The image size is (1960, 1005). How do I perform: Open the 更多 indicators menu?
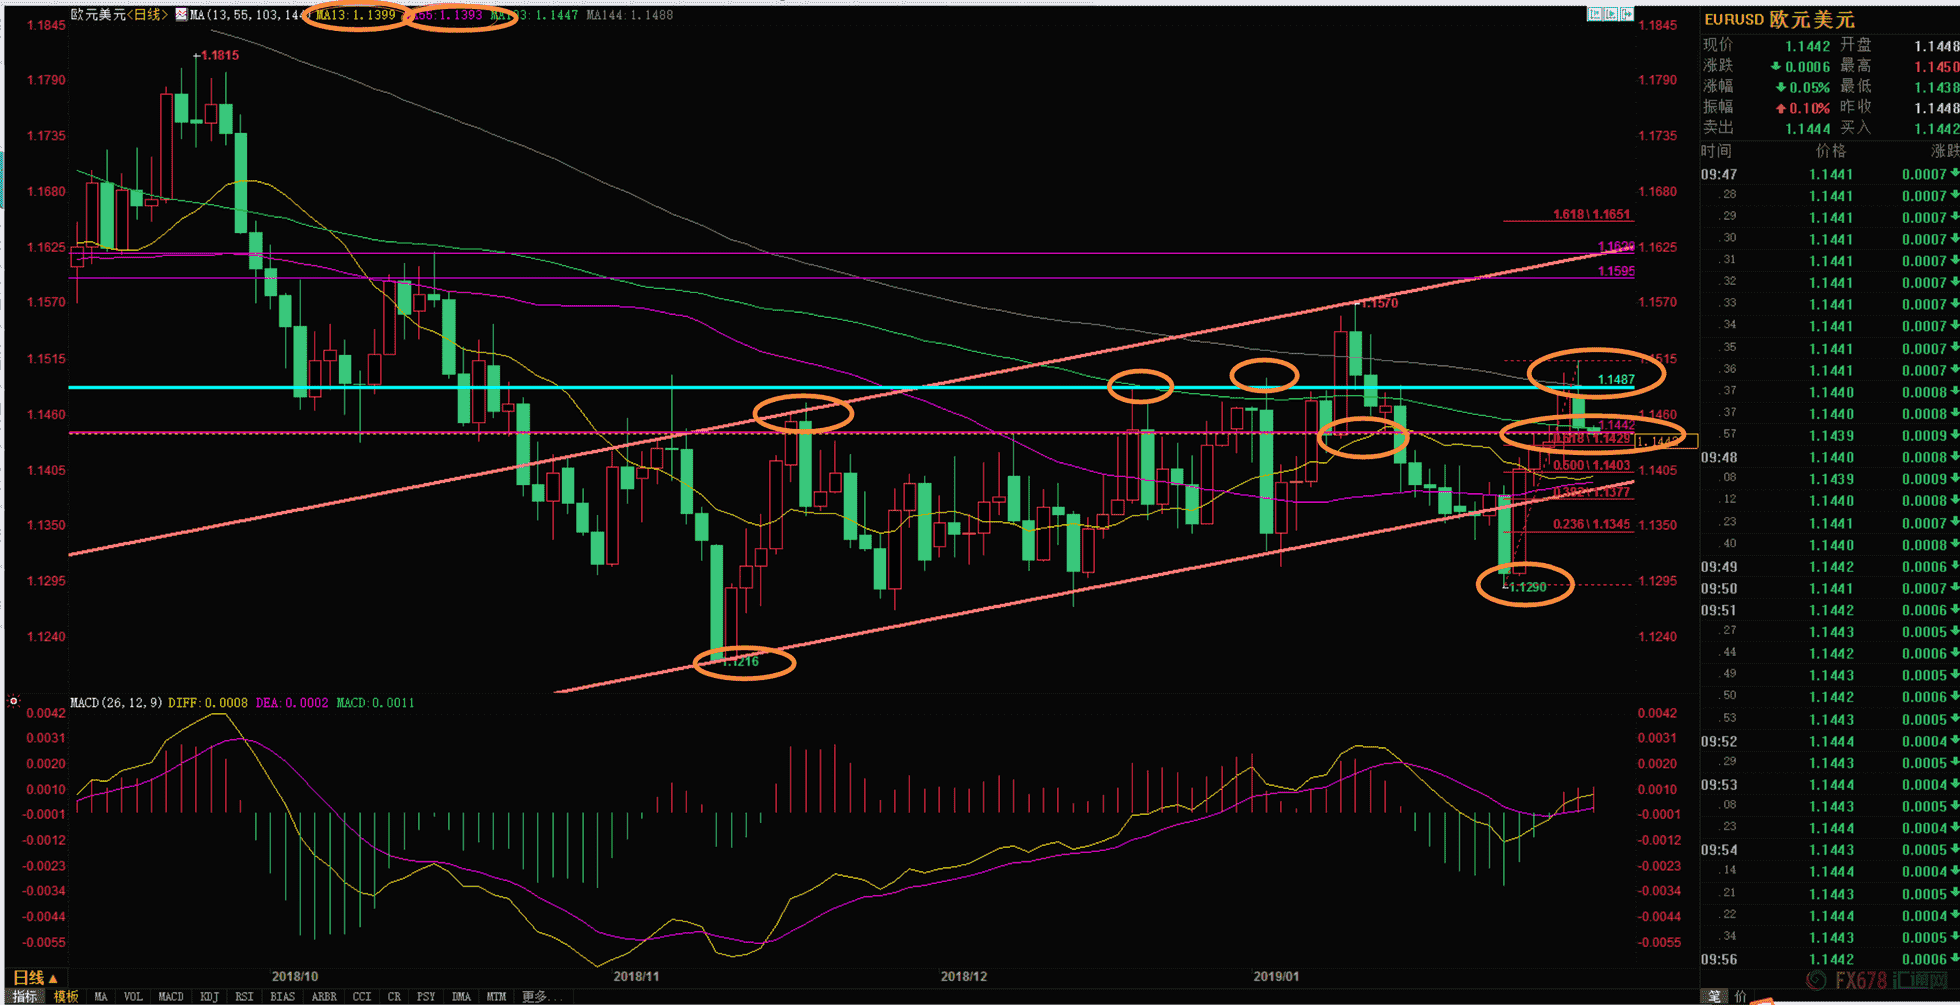[541, 997]
